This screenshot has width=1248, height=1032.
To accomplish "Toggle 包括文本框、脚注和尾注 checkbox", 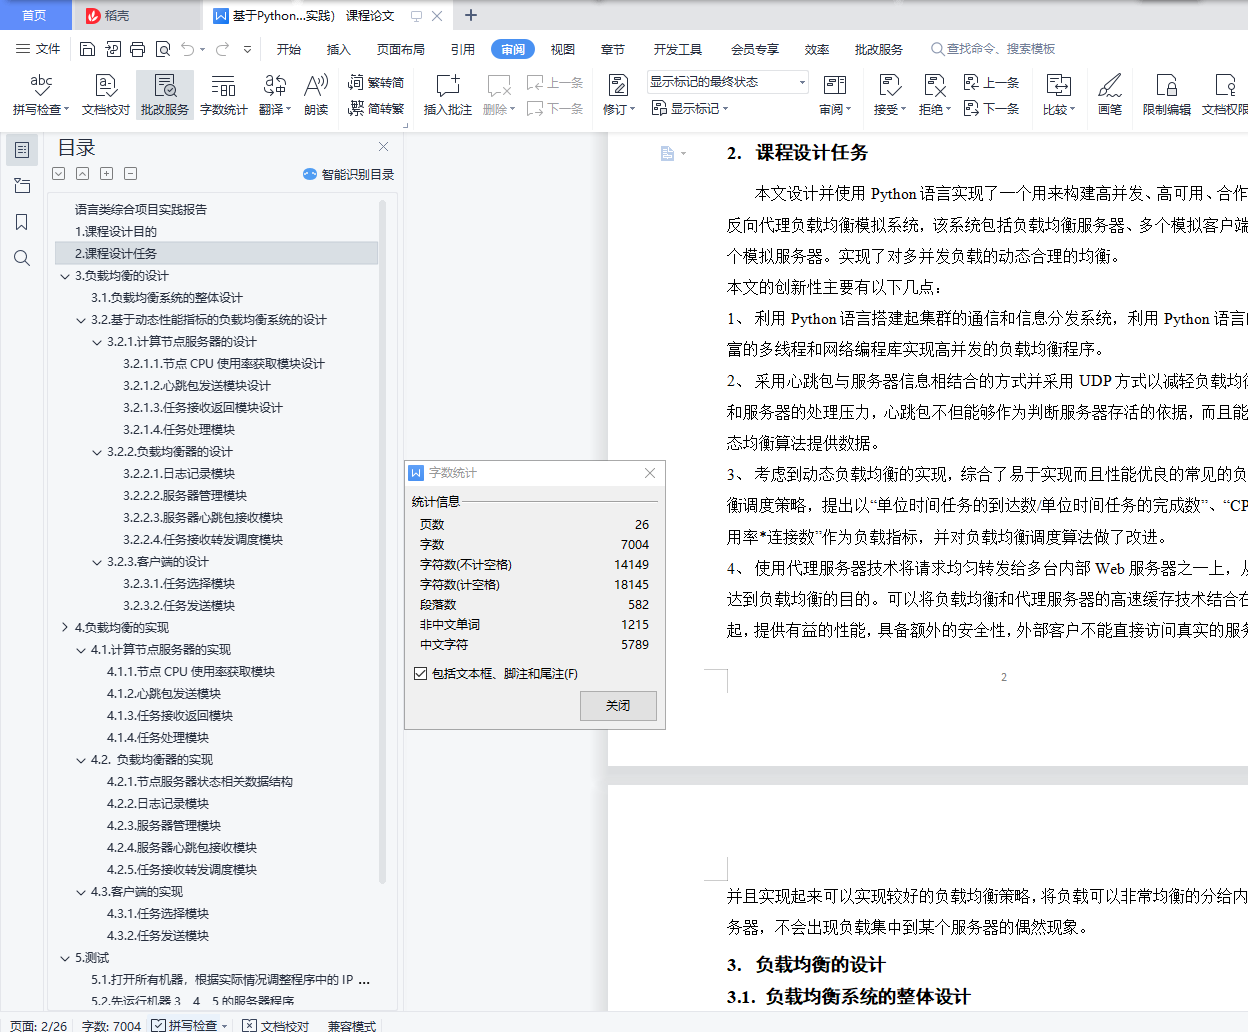I will (x=421, y=674).
